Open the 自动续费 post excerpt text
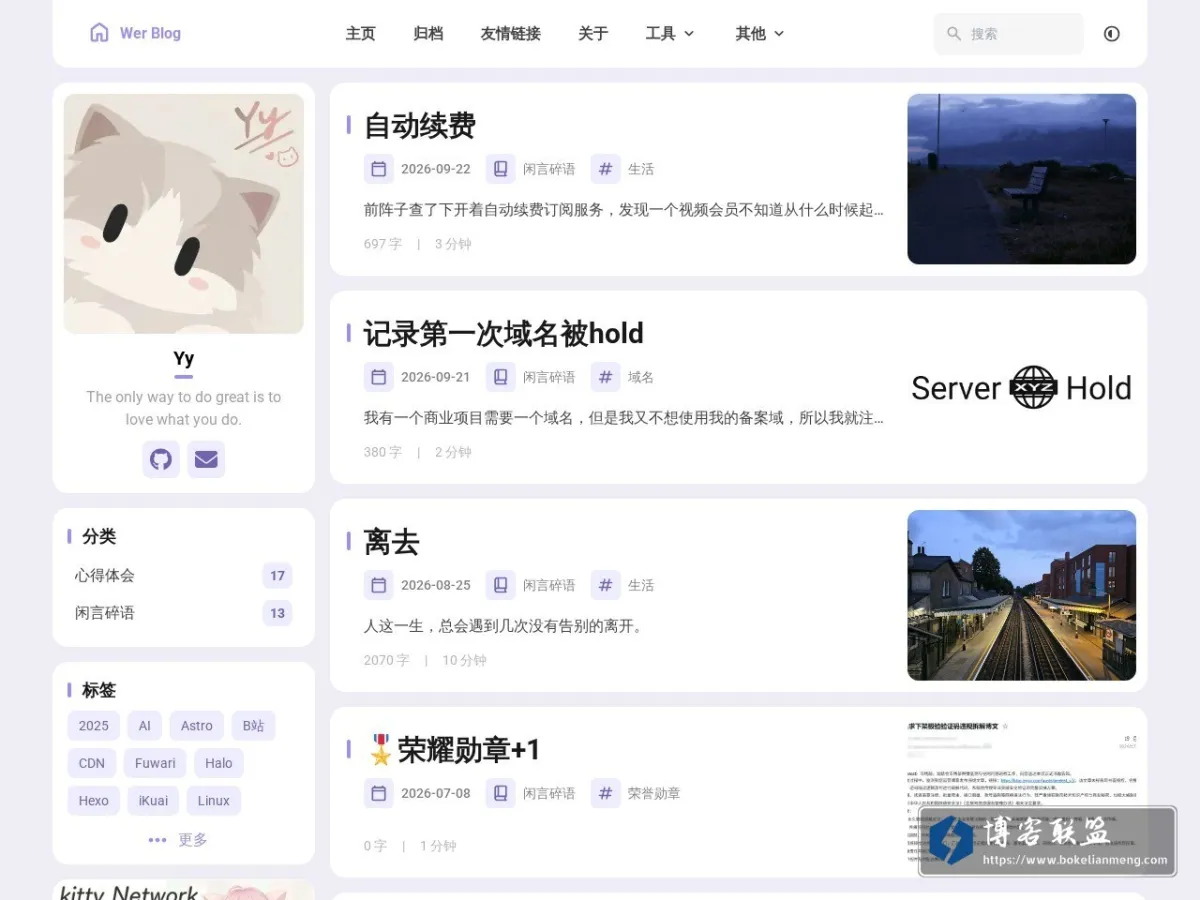Image resolution: width=1200 pixels, height=900 pixels. (624, 210)
